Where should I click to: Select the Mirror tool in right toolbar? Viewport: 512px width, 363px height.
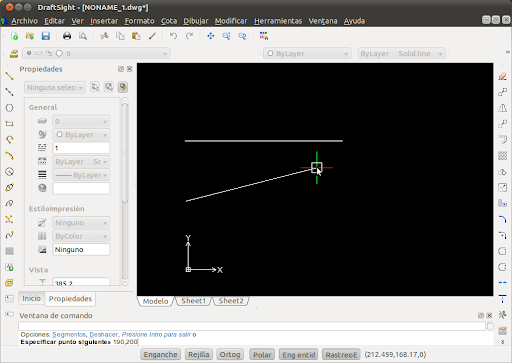[x=503, y=108]
